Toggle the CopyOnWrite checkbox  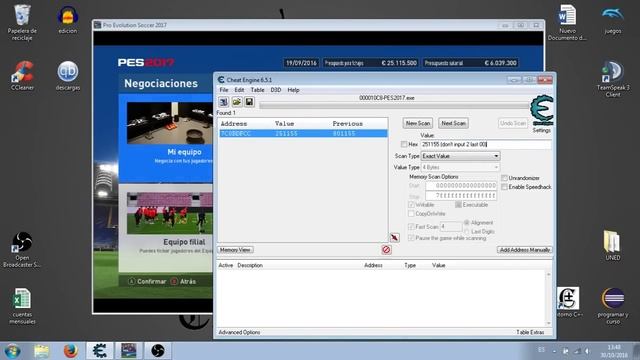(x=411, y=213)
